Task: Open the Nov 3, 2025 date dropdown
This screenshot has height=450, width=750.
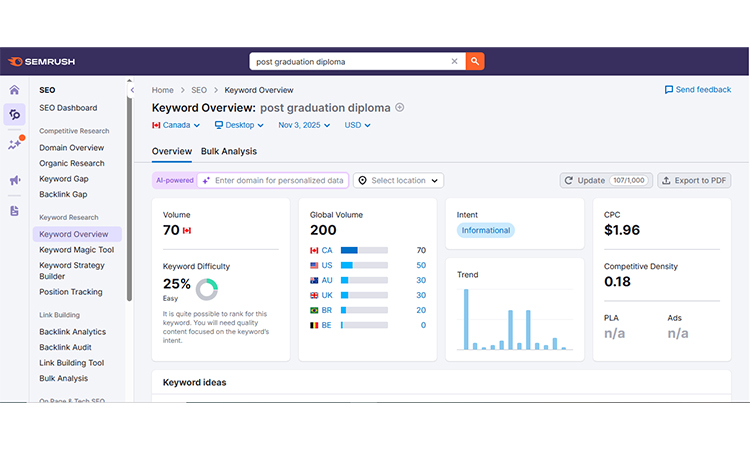Action: point(304,125)
